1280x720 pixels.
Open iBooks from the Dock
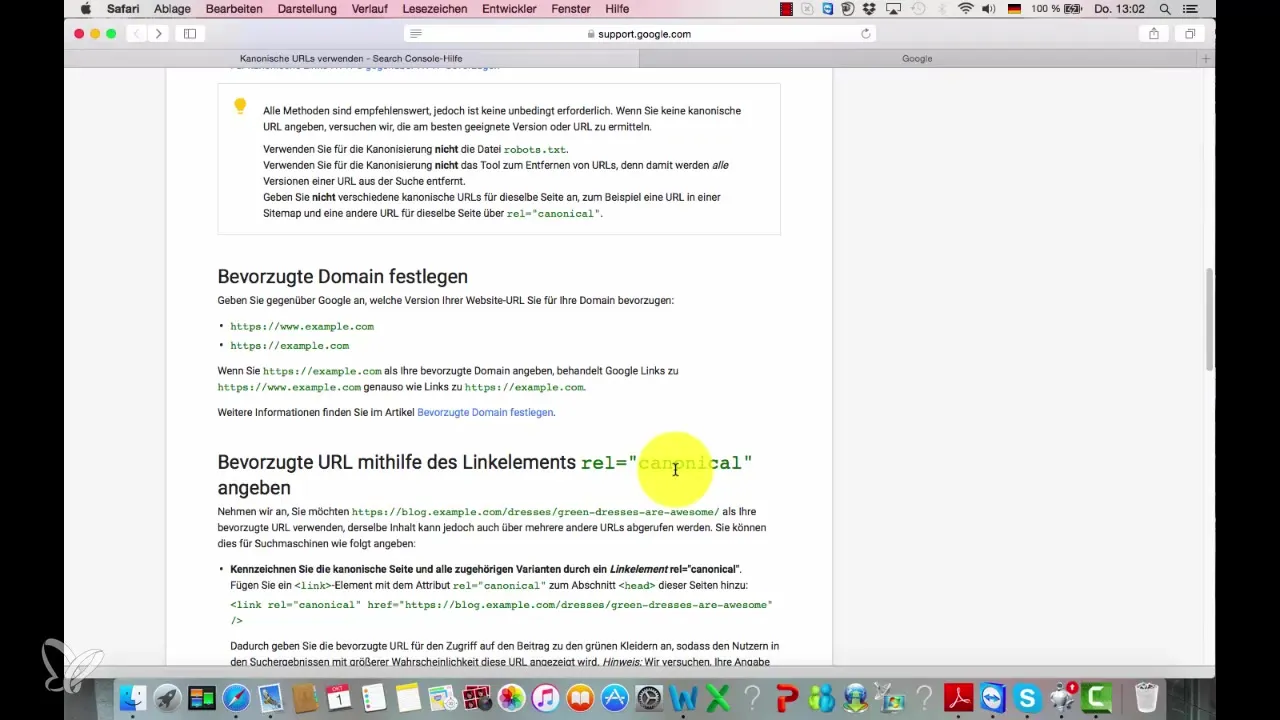pyautogui.click(x=580, y=697)
